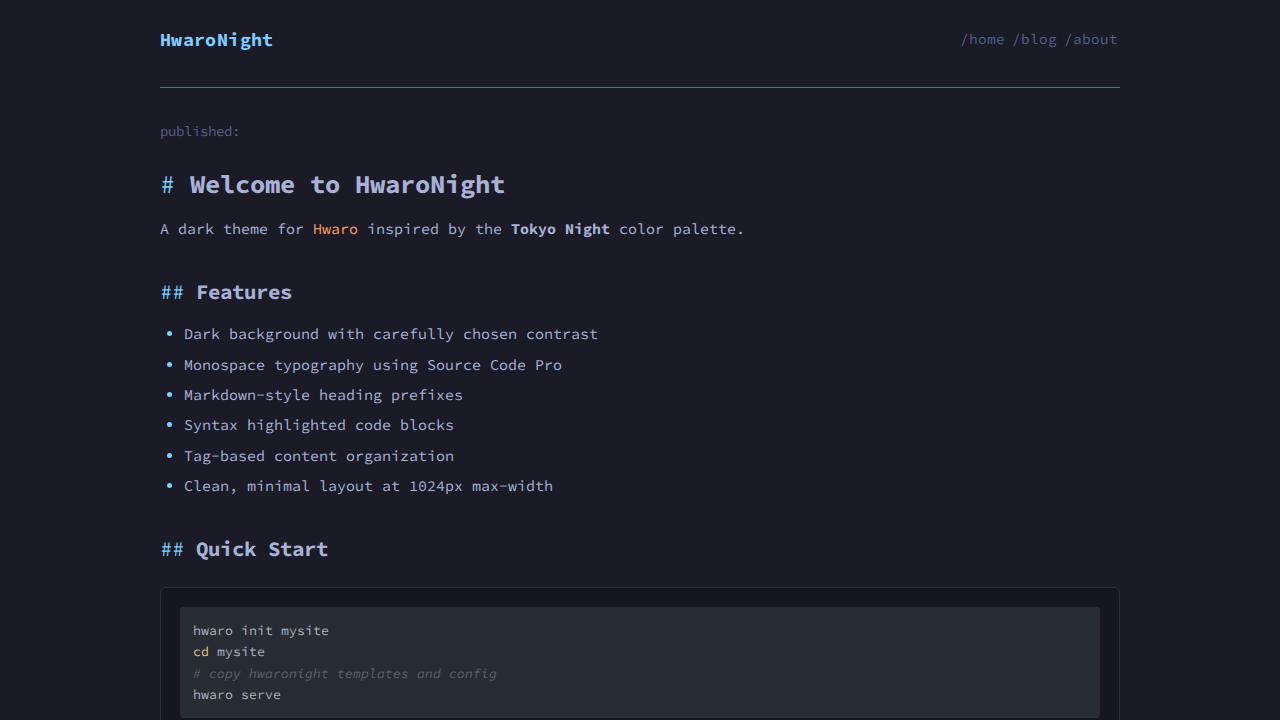Click the bullet before 'Dark background' item

click(x=169, y=334)
